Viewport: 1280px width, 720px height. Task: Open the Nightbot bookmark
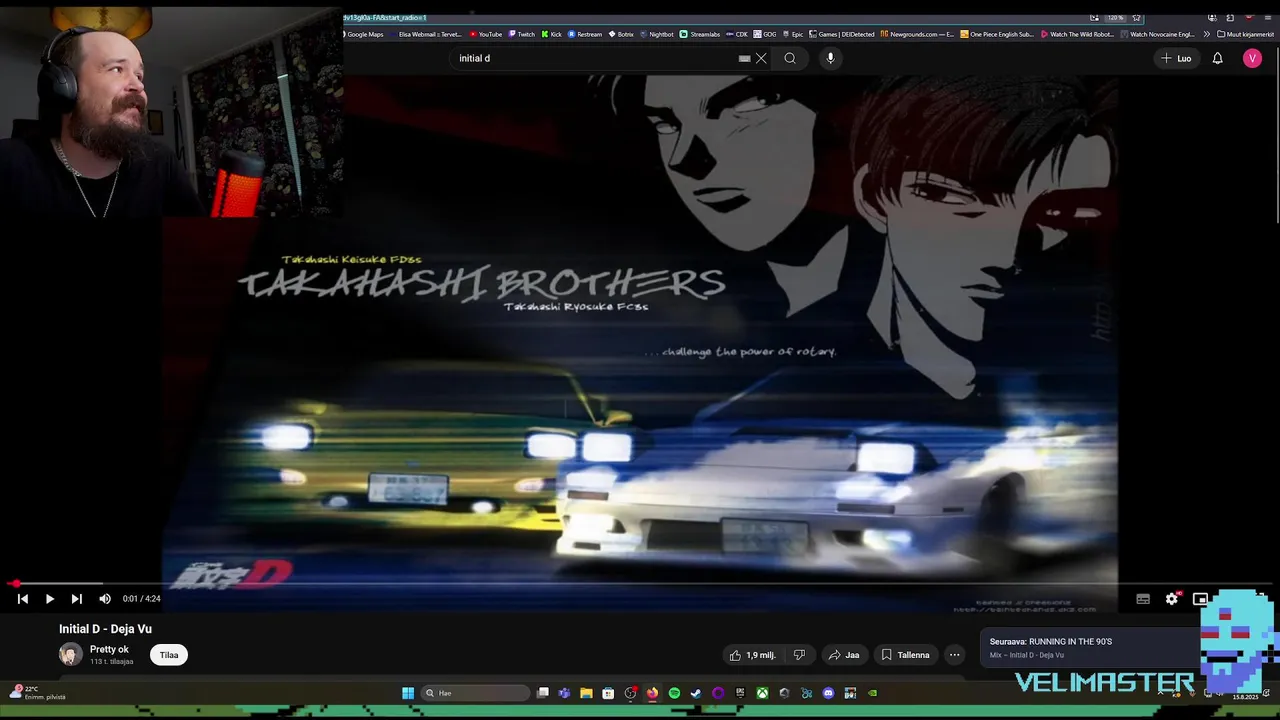[x=657, y=34]
